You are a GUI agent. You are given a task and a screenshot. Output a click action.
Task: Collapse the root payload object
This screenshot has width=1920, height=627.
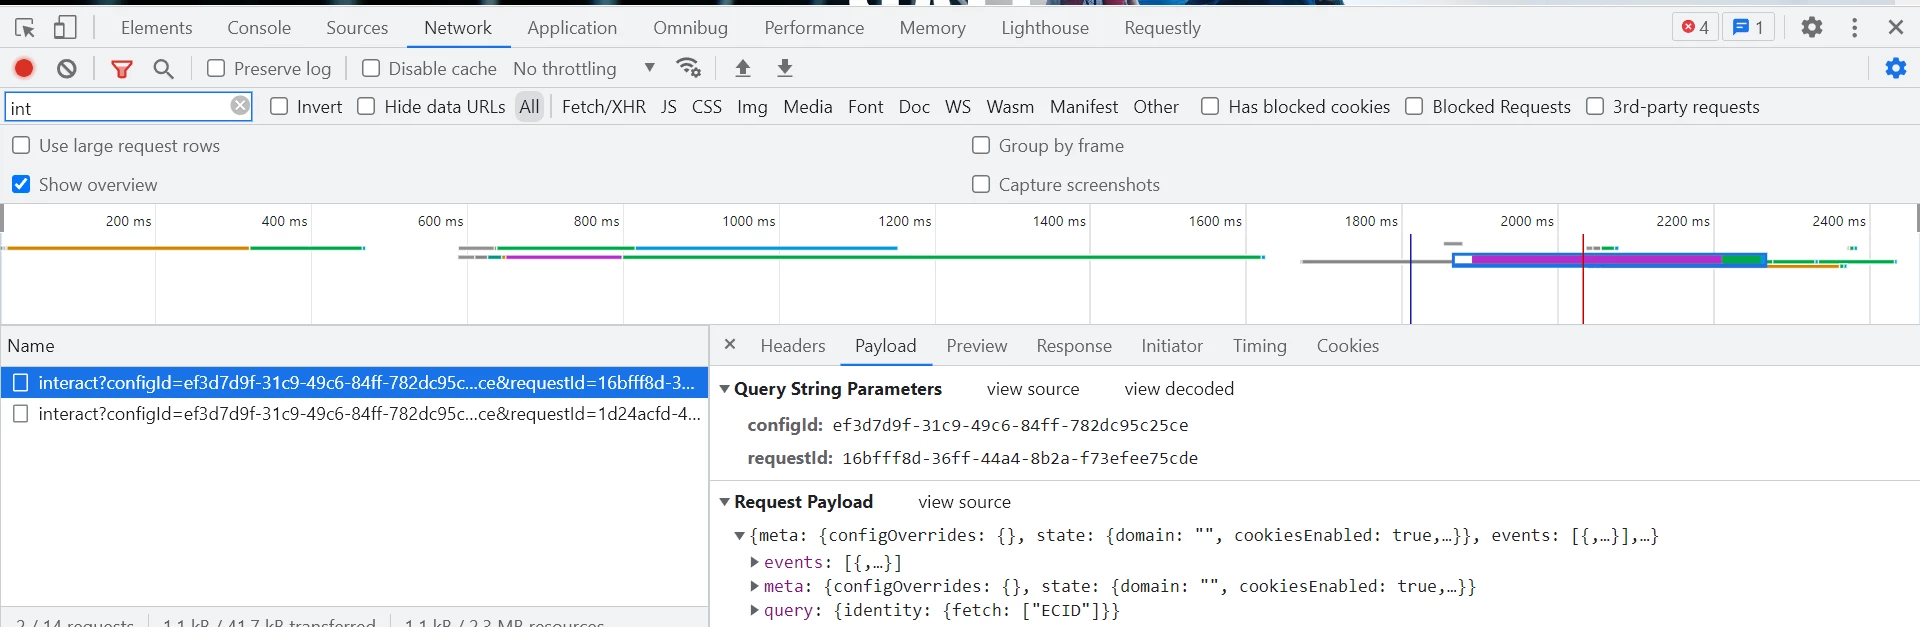click(x=740, y=536)
